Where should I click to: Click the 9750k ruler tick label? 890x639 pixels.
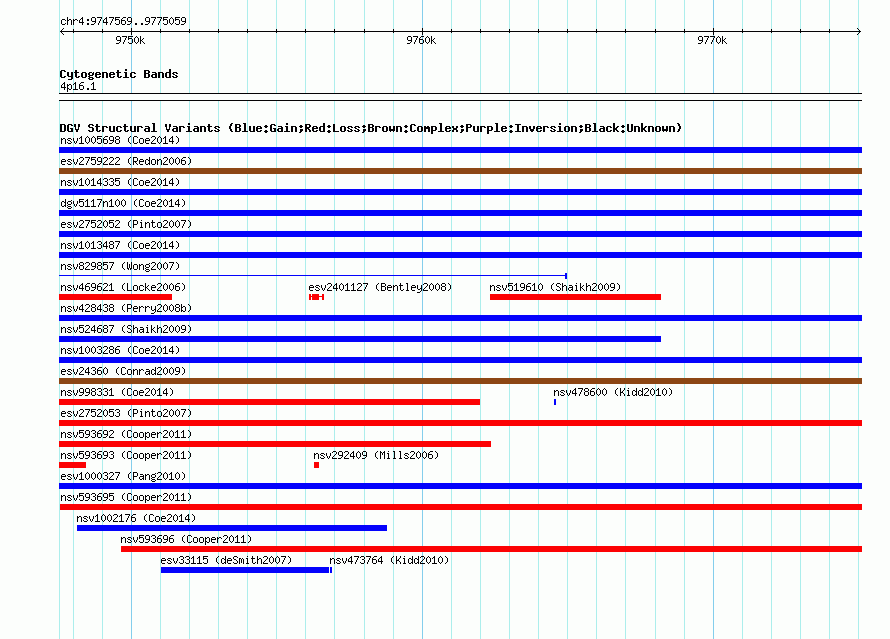[130, 40]
